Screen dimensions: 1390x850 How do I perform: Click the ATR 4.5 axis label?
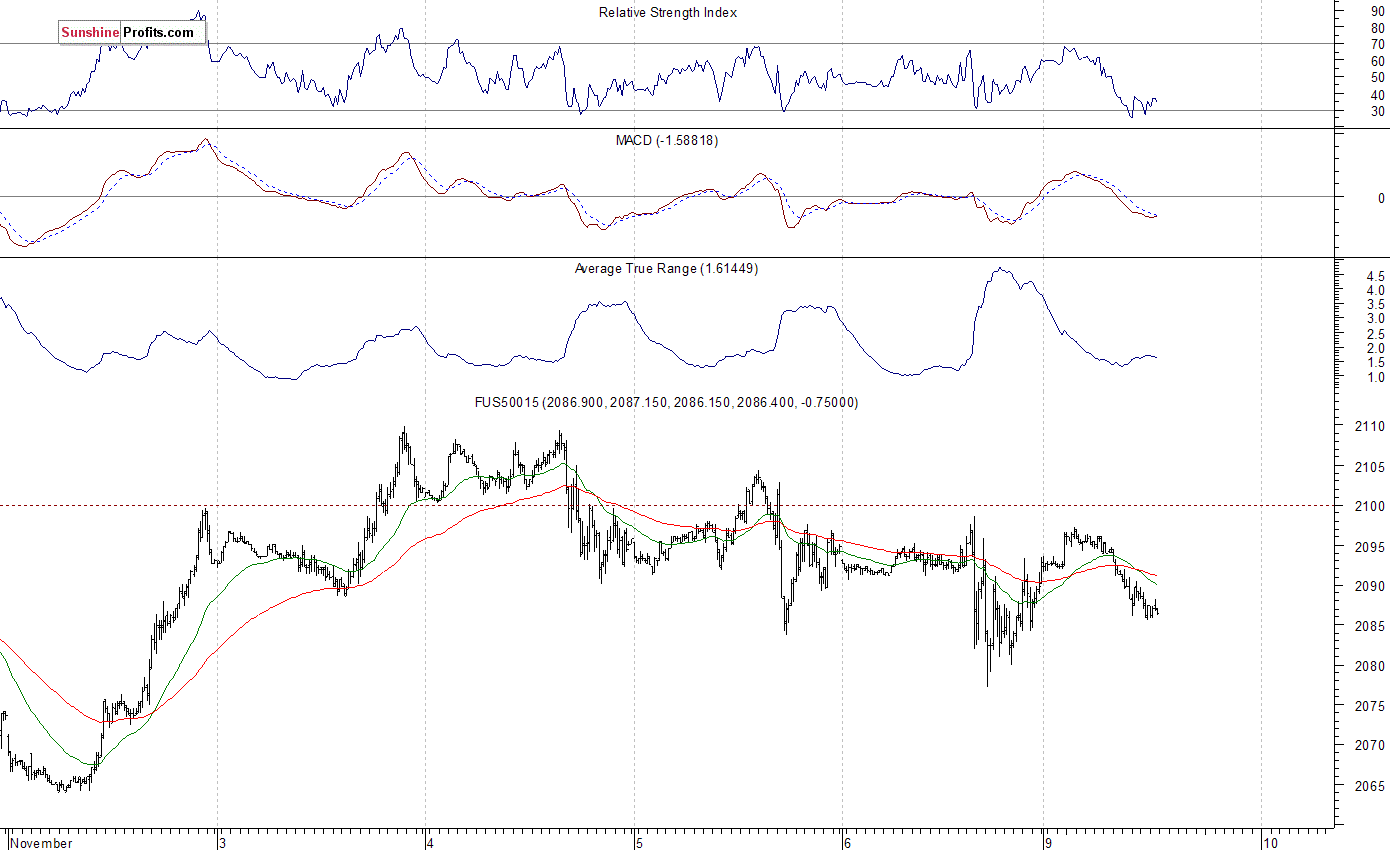click(x=1375, y=276)
